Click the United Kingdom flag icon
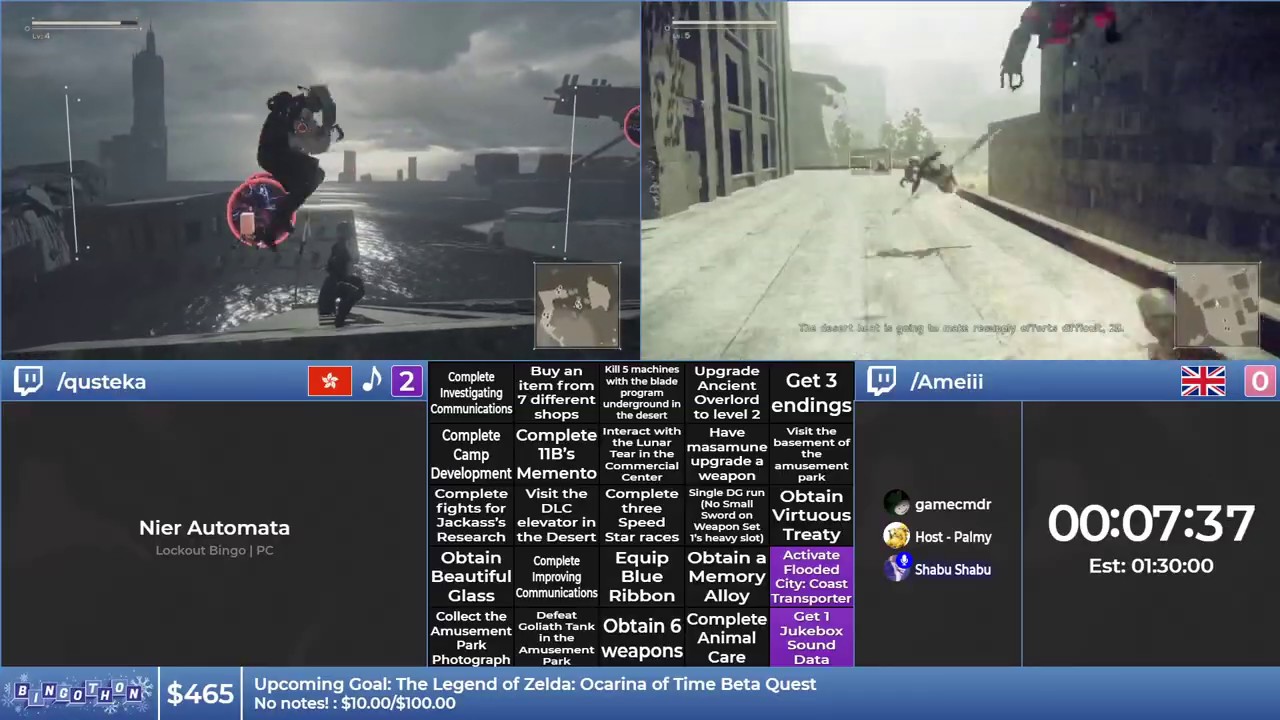Viewport: 1280px width, 720px height. [1203, 381]
